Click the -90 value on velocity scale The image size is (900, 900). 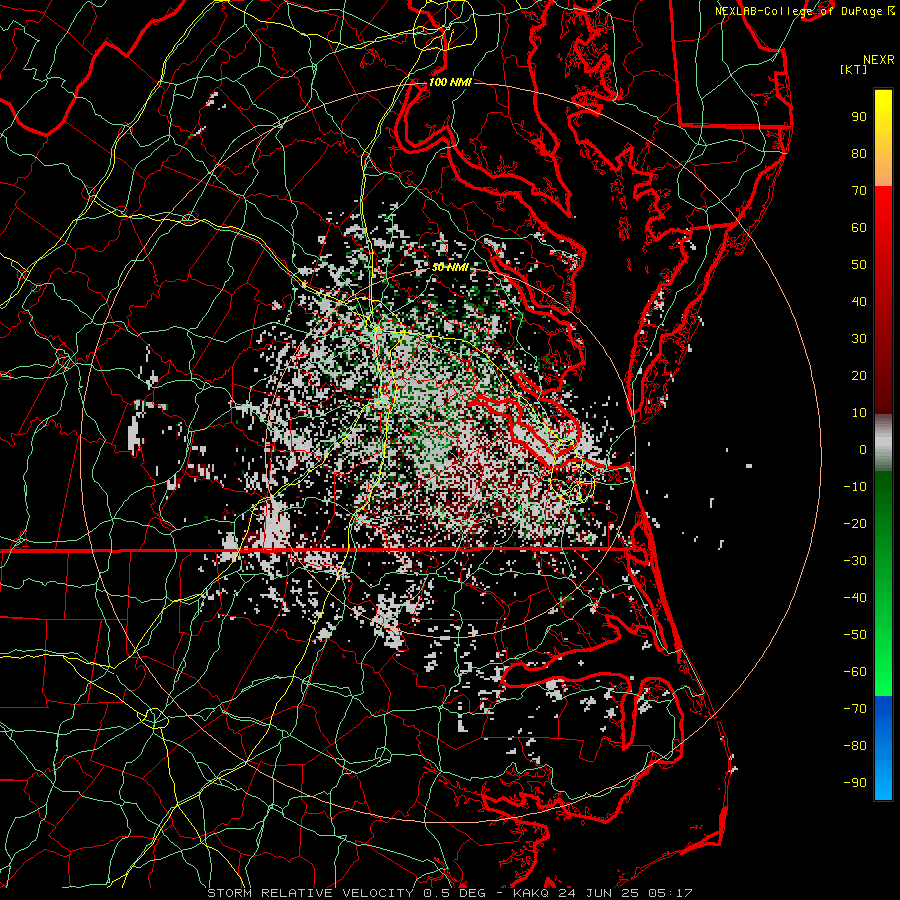(x=855, y=783)
